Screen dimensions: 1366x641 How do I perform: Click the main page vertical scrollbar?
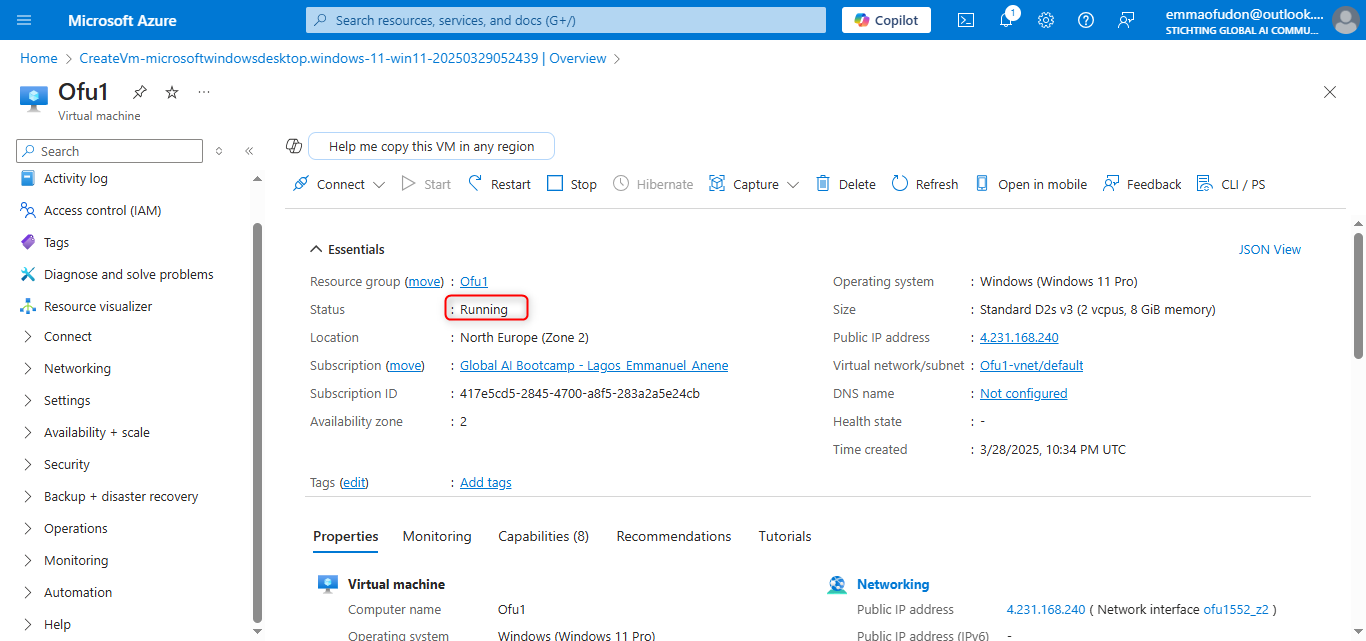(1358, 295)
